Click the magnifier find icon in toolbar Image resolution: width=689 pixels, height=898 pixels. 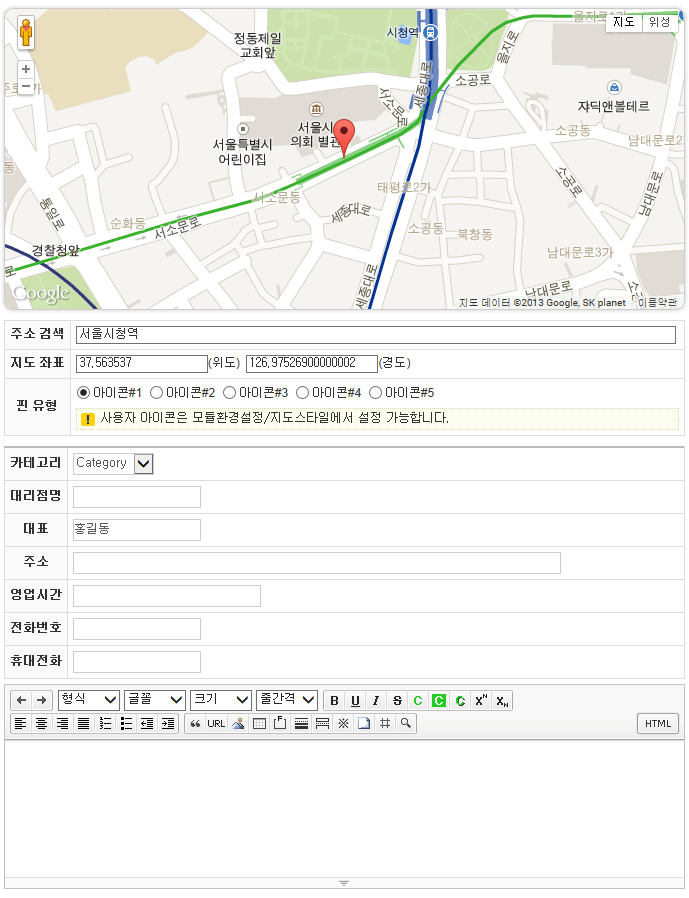[405, 723]
